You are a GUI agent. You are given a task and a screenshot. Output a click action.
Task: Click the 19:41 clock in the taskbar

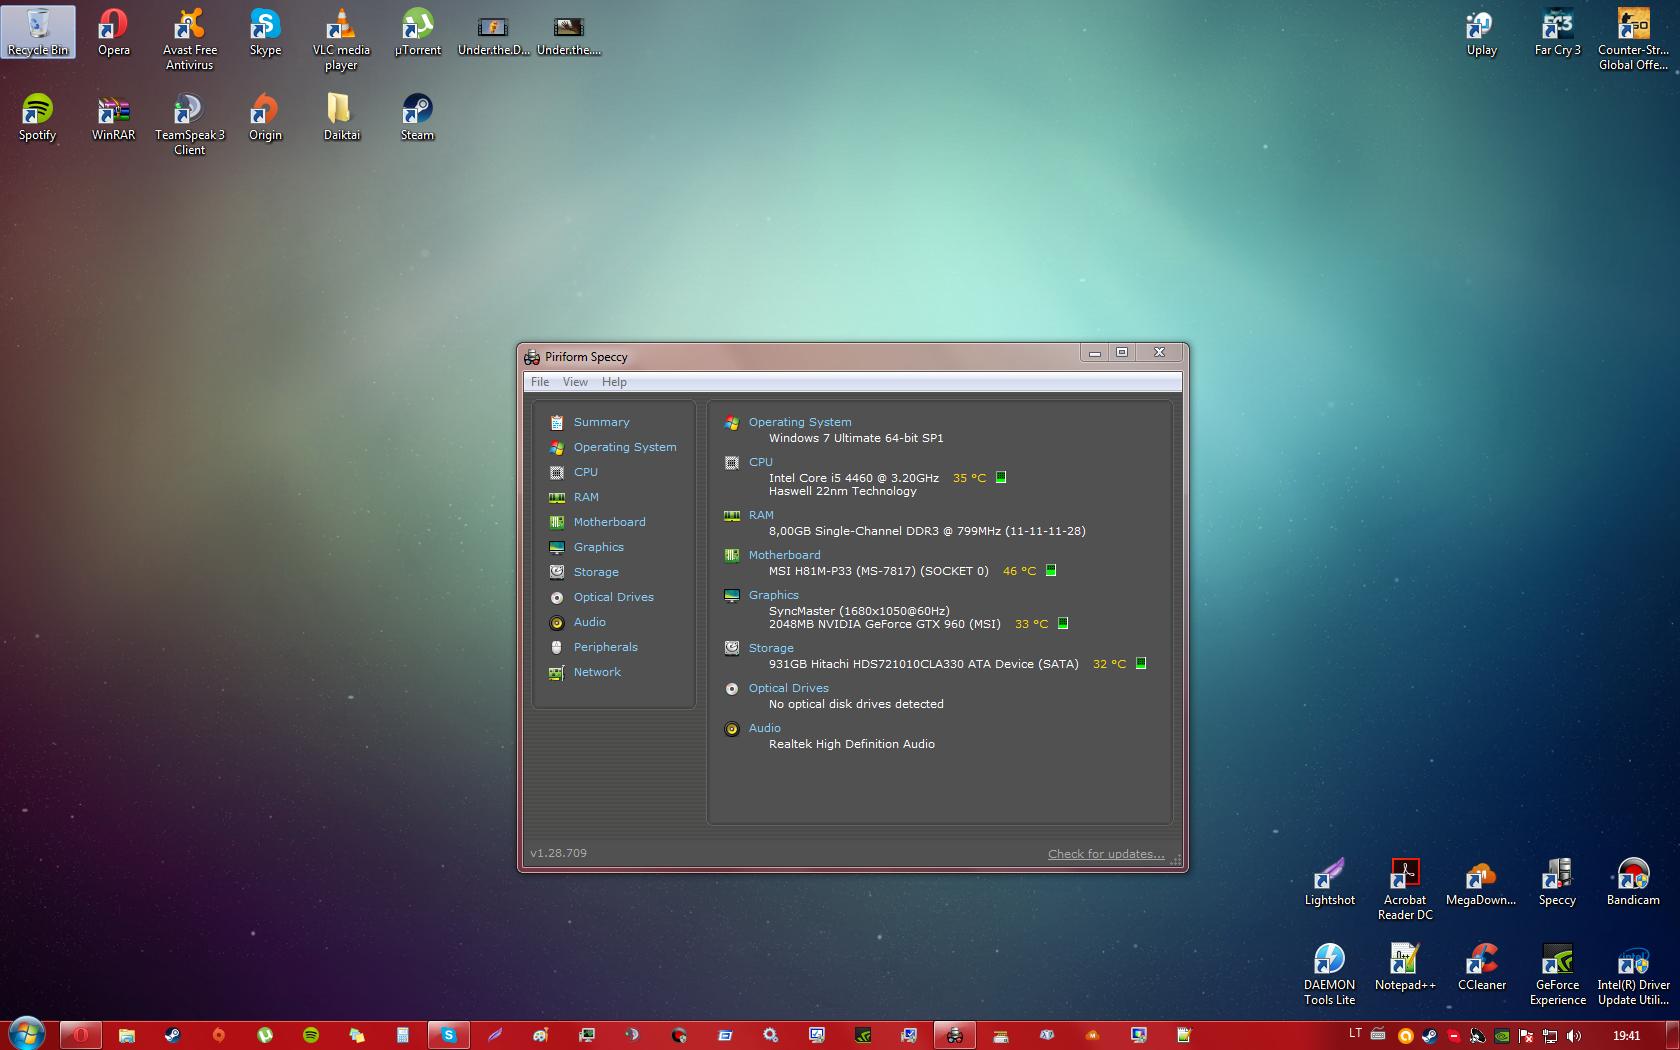pyautogui.click(x=1626, y=1035)
